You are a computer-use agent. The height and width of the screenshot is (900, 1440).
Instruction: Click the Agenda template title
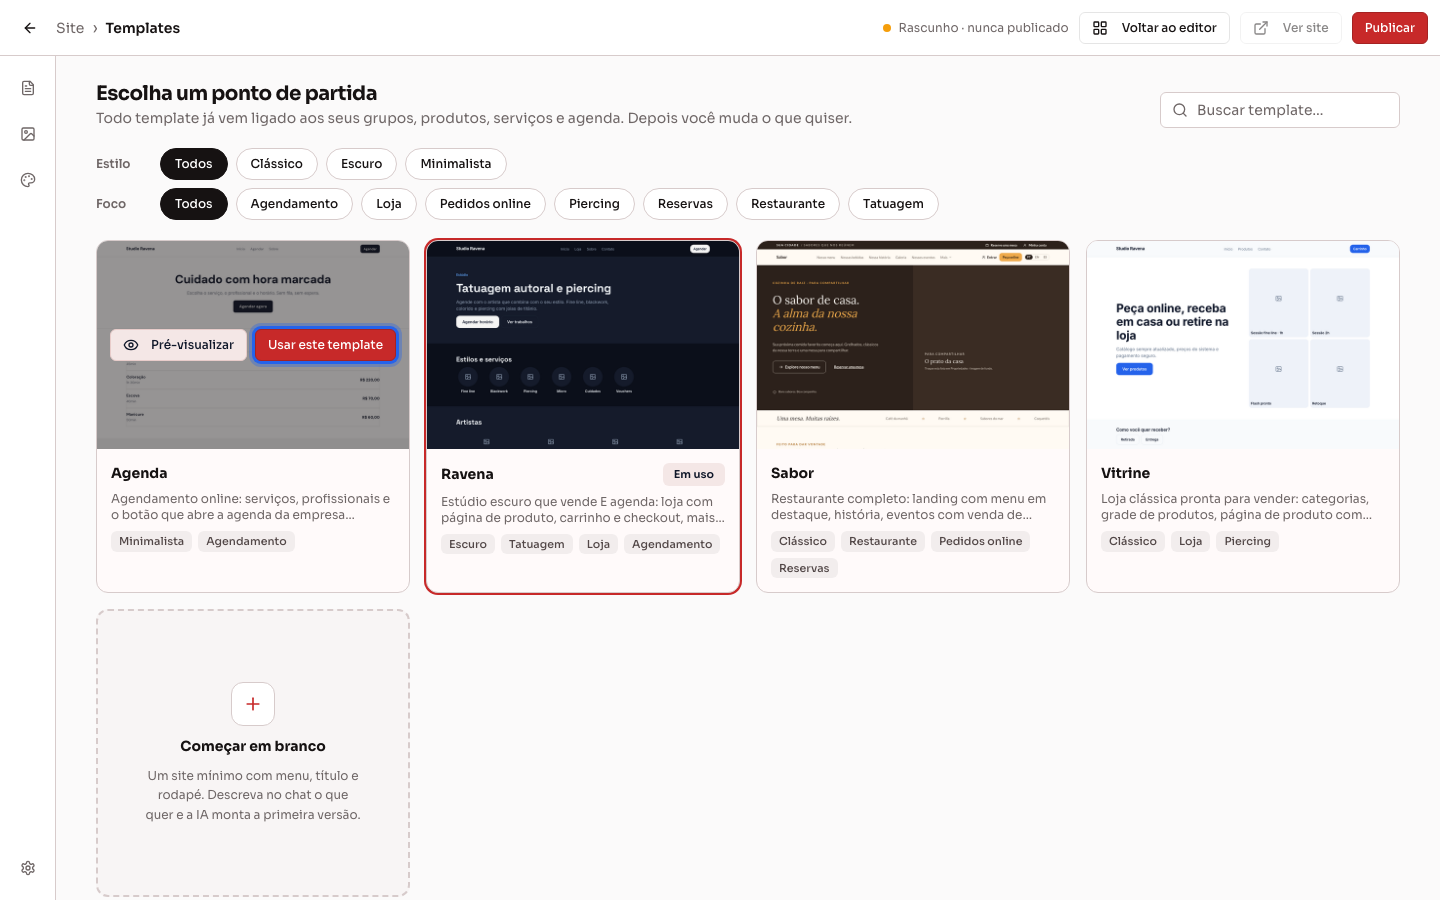click(139, 473)
